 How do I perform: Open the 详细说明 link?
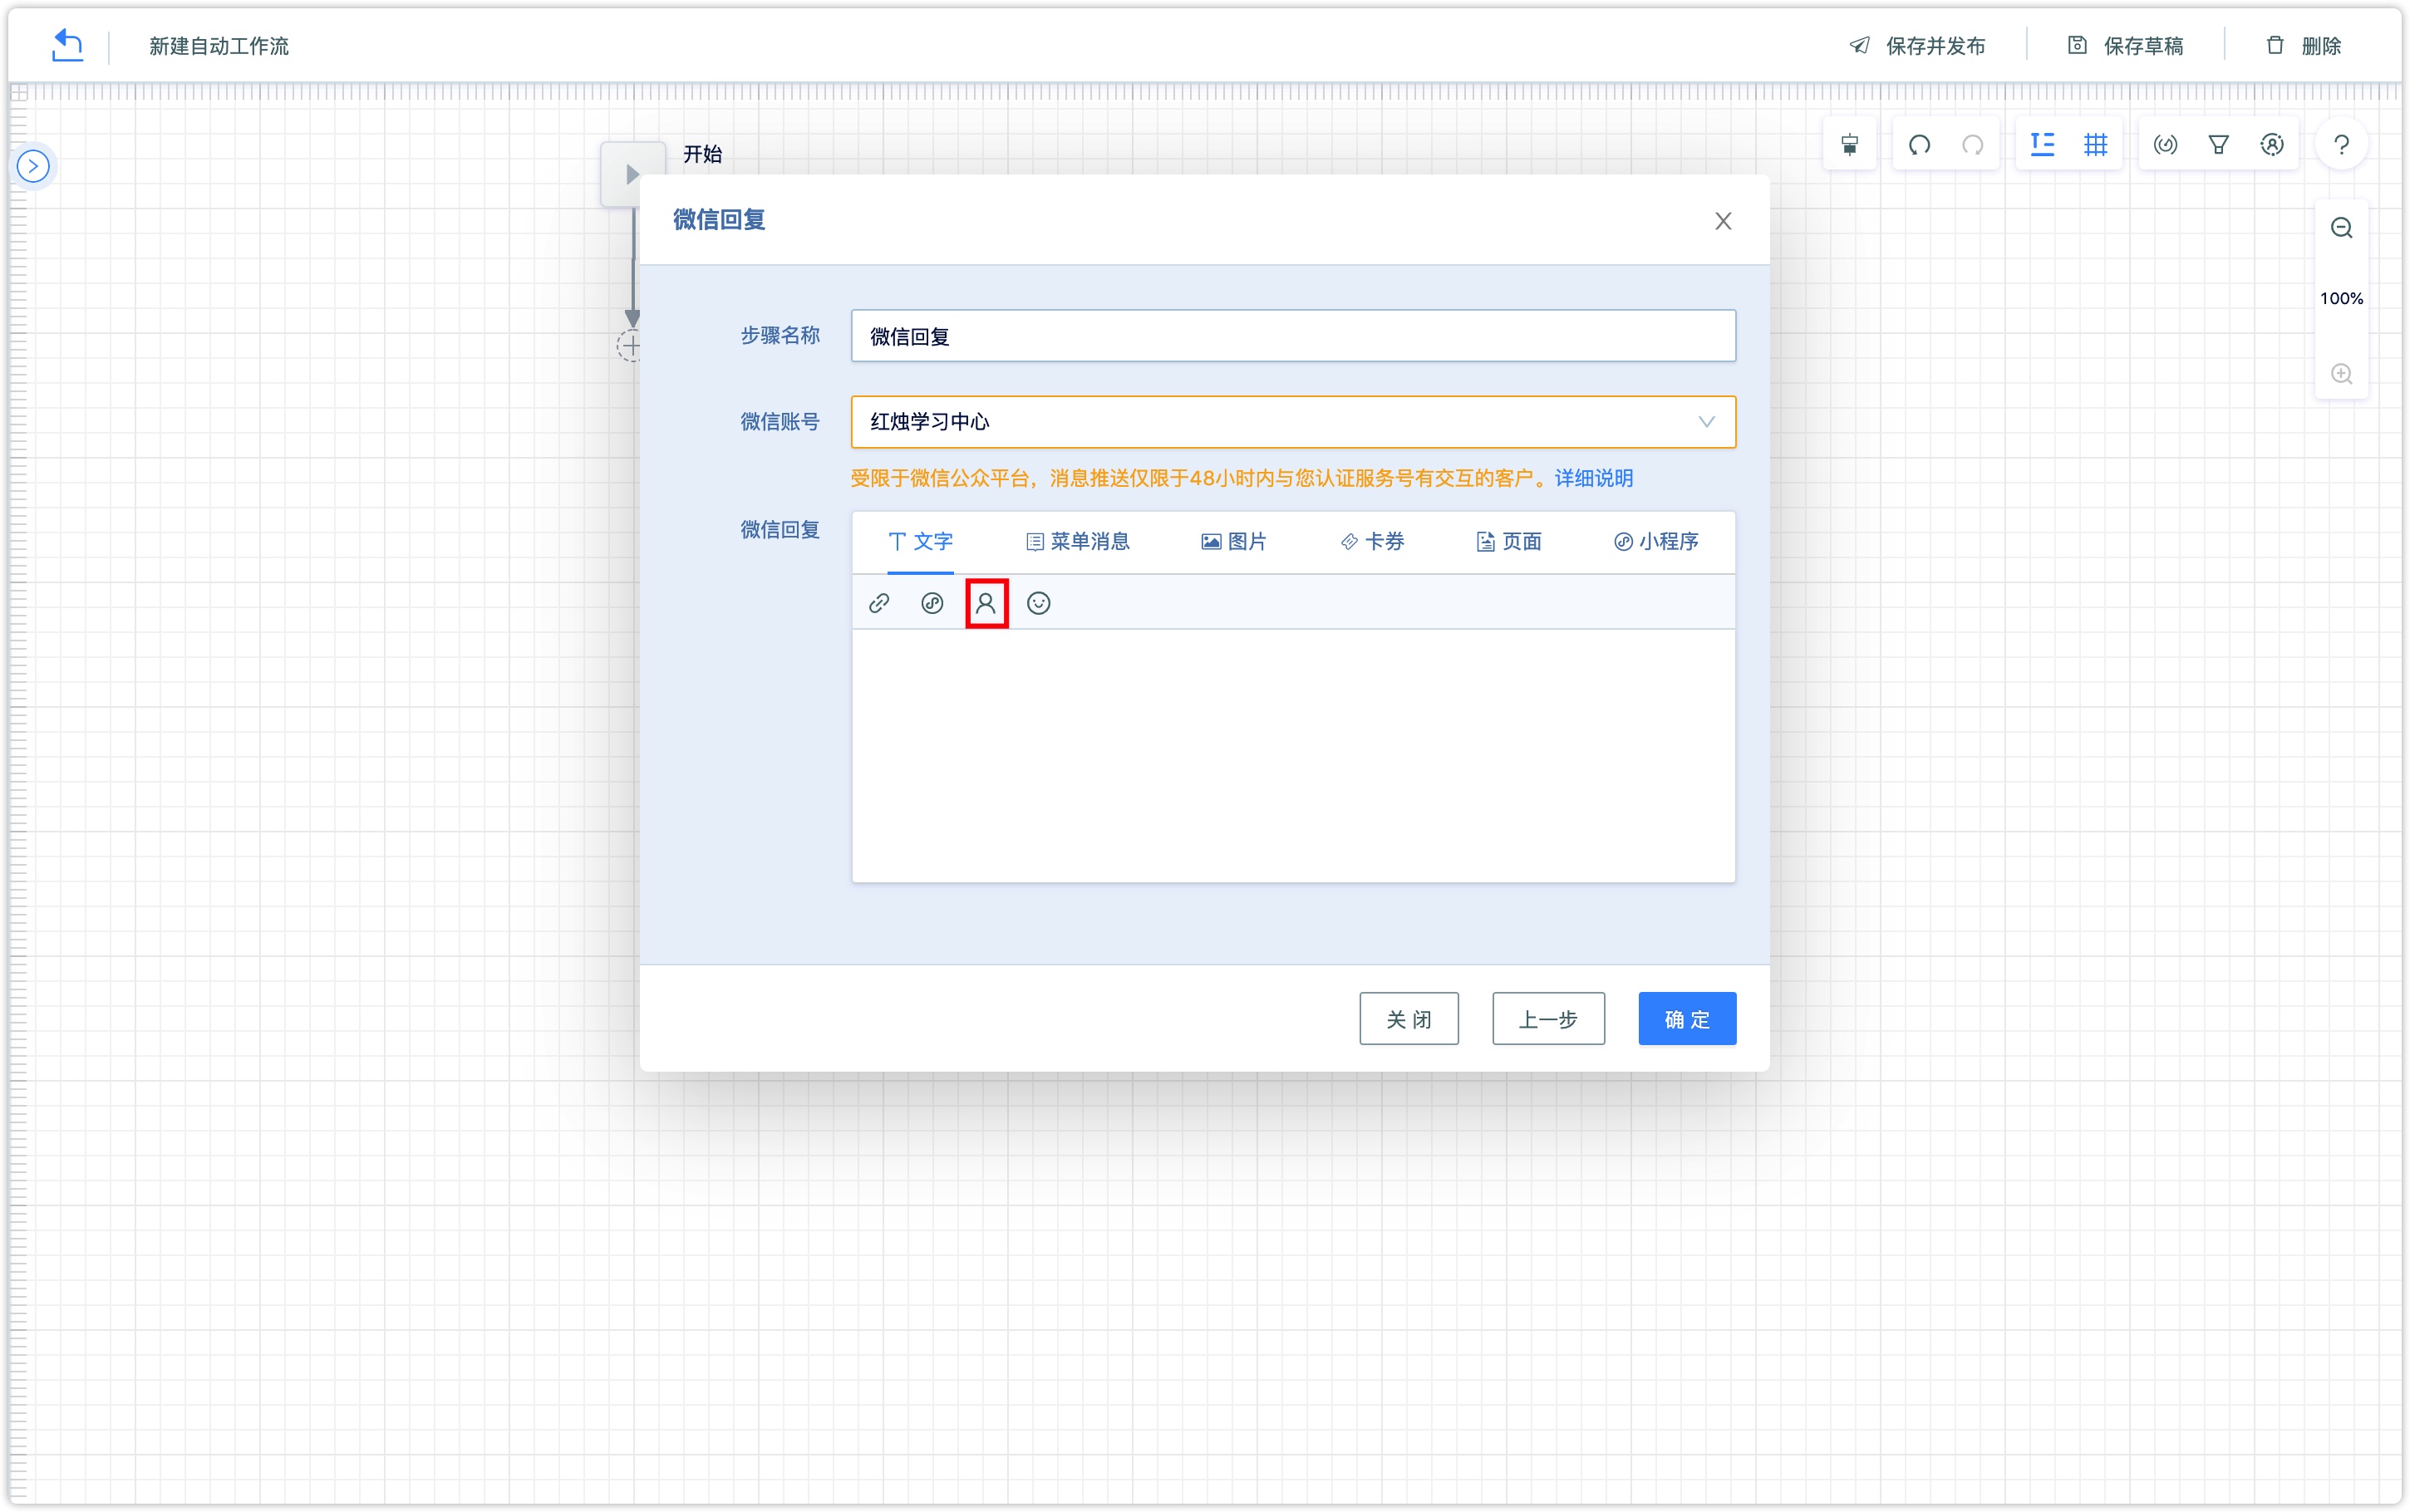pos(1593,478)
